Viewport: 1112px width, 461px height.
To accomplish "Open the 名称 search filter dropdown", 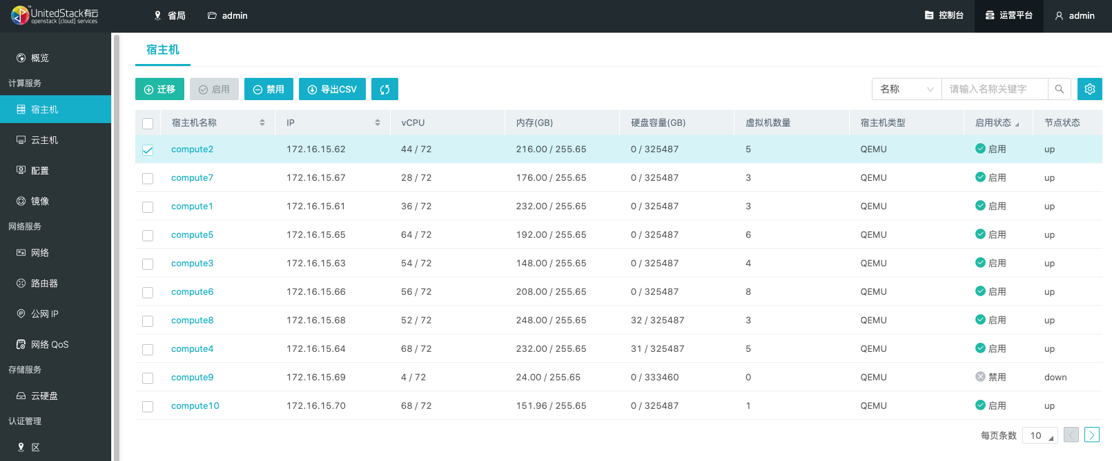I will click(906, 89).
